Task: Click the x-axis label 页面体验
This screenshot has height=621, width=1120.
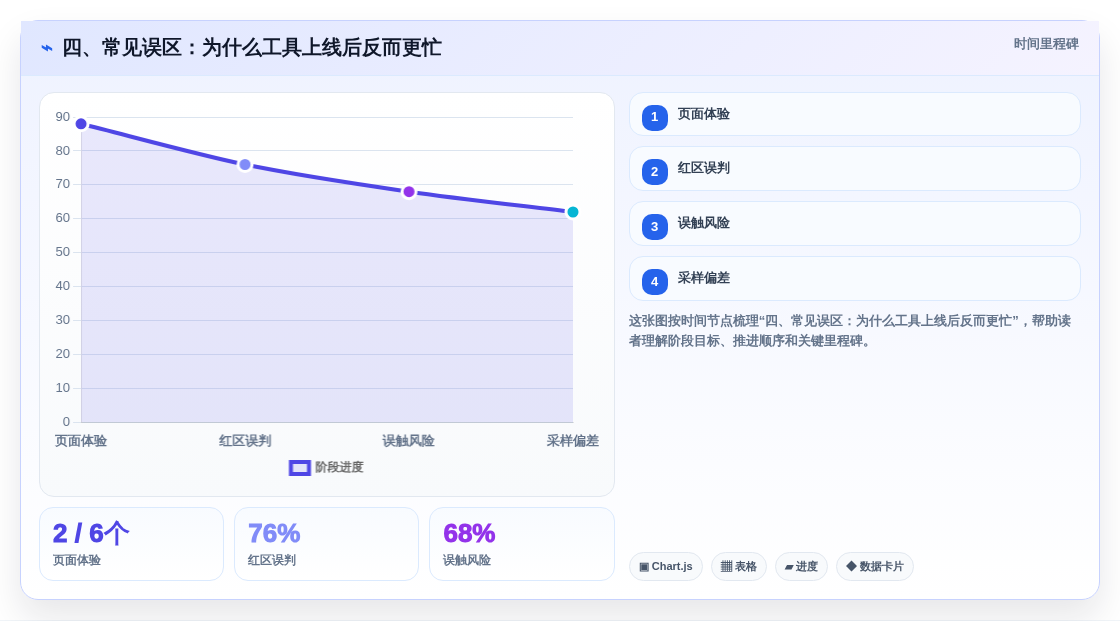Action: coord(81,441)
